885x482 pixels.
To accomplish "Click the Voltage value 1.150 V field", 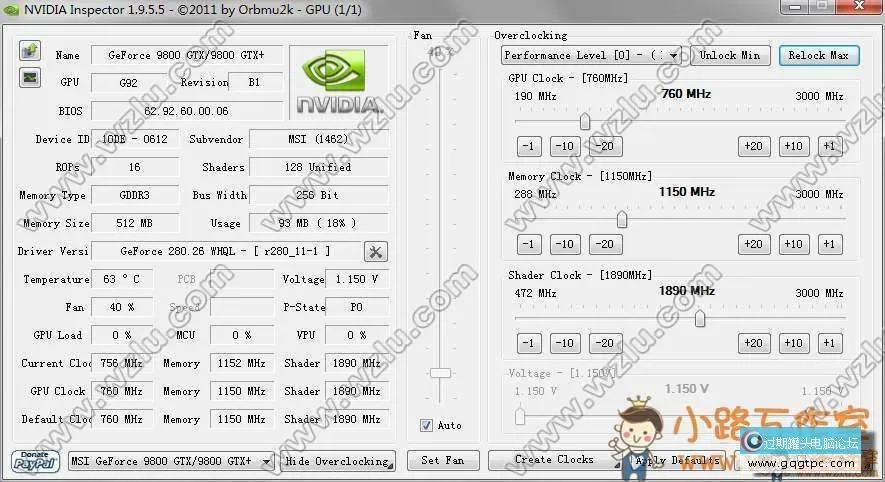I will (x=357, y=279).
